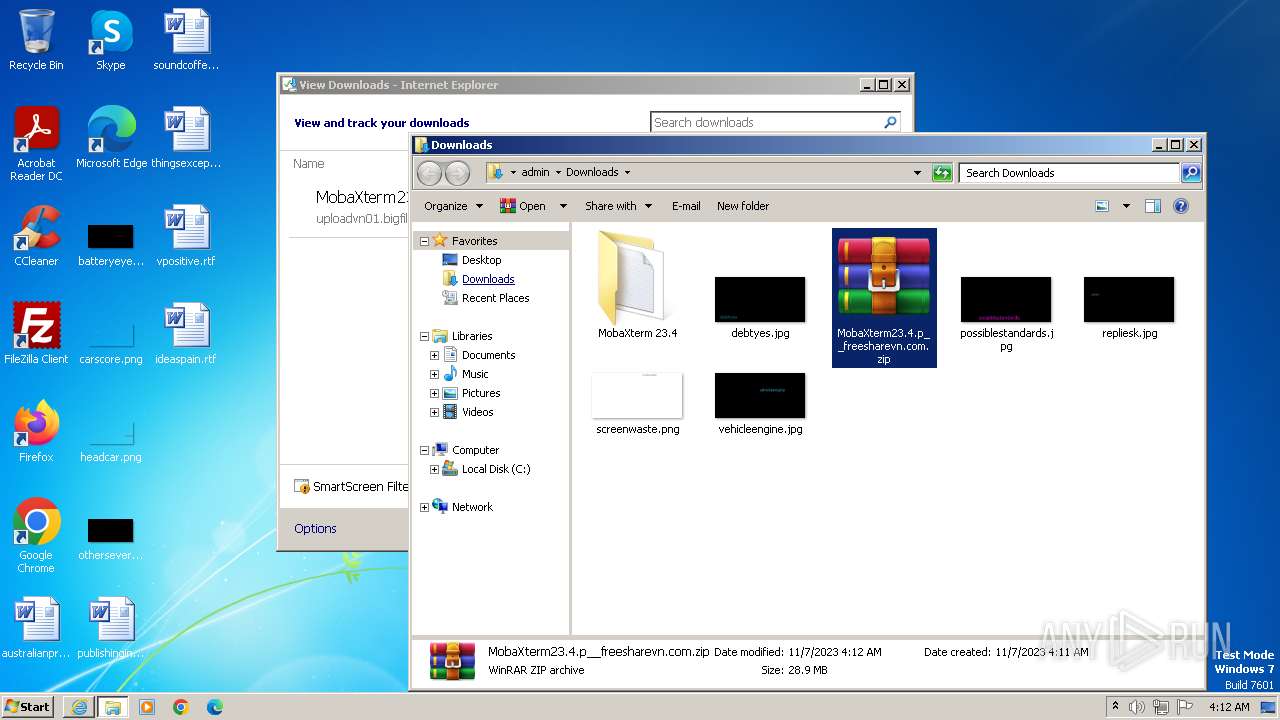The width and height of the screenshot is (1280, 720).
Task: Click Open in the Explorer toolbar
Action: [x=523, y=206]
